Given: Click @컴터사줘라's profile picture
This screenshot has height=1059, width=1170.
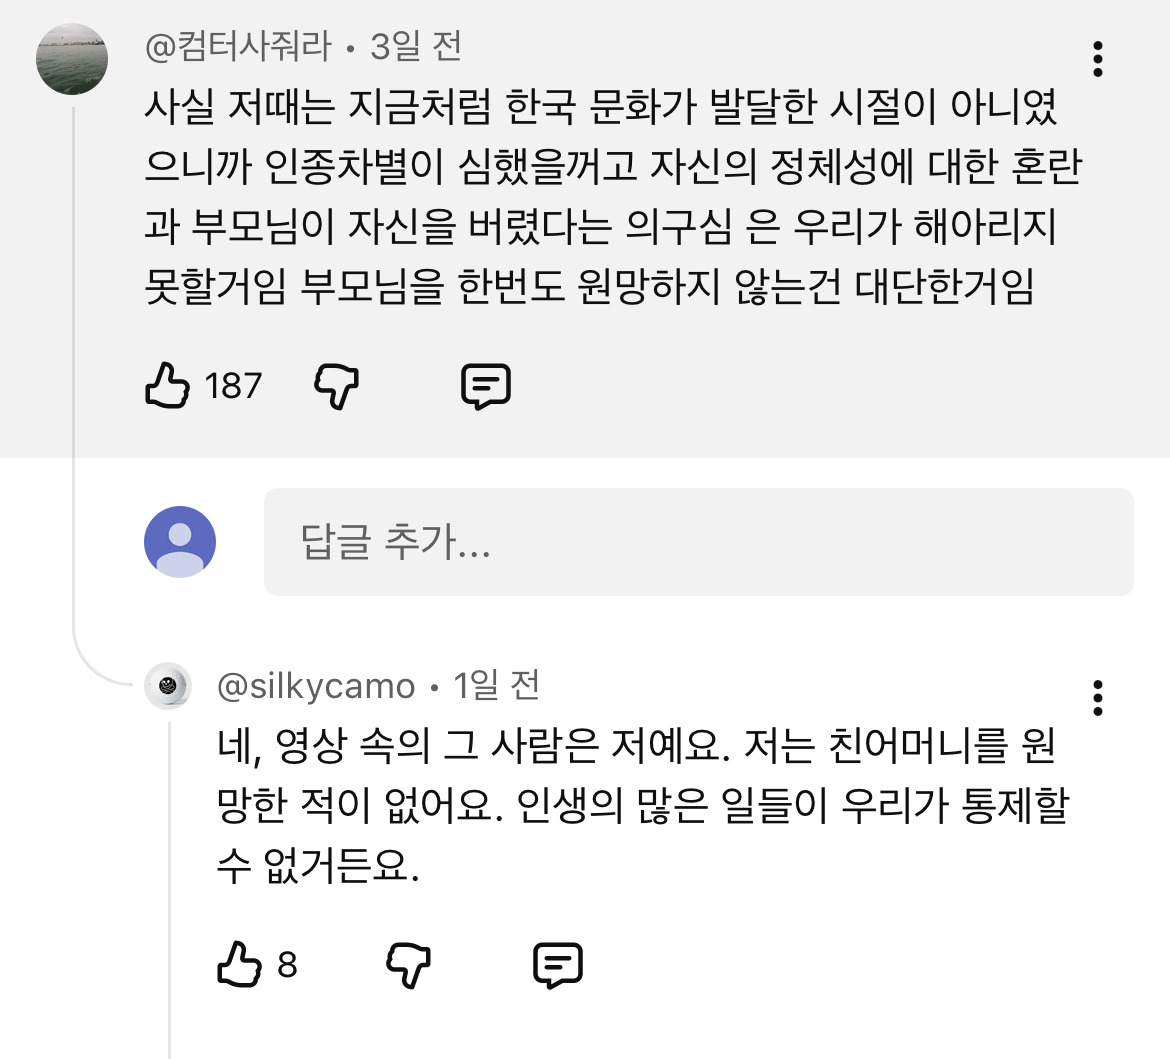Looking at the screenshot, I should click(70, 58).
